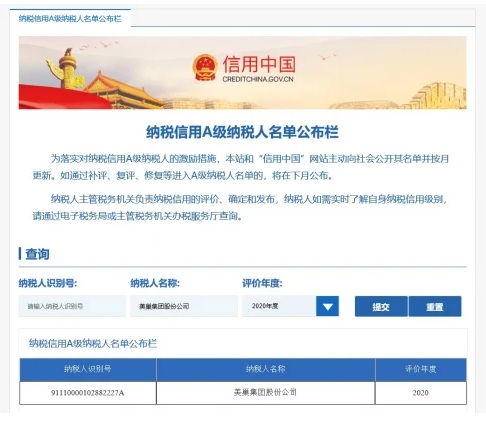Click the CREDITCHINA.GOV.CN text in the banner
This screenshot has width=486, height=422.
[x=258, y=79]
